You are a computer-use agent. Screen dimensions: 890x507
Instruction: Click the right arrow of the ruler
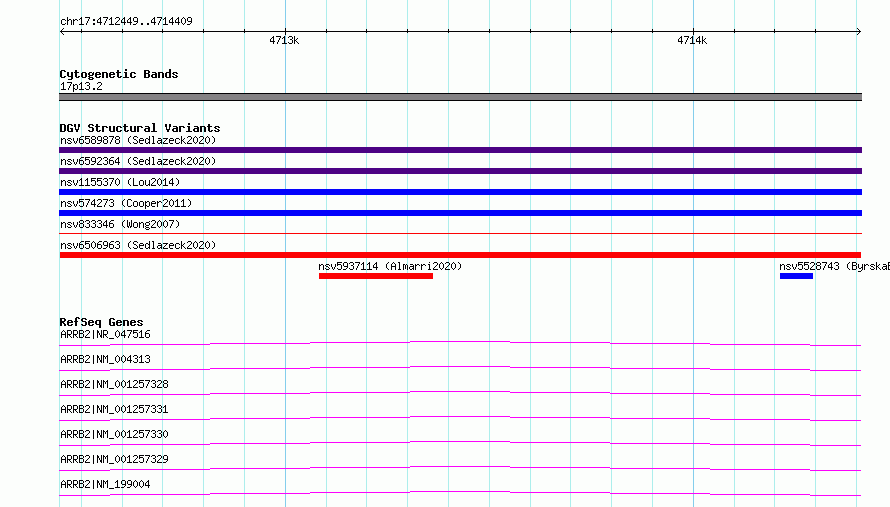858,31
